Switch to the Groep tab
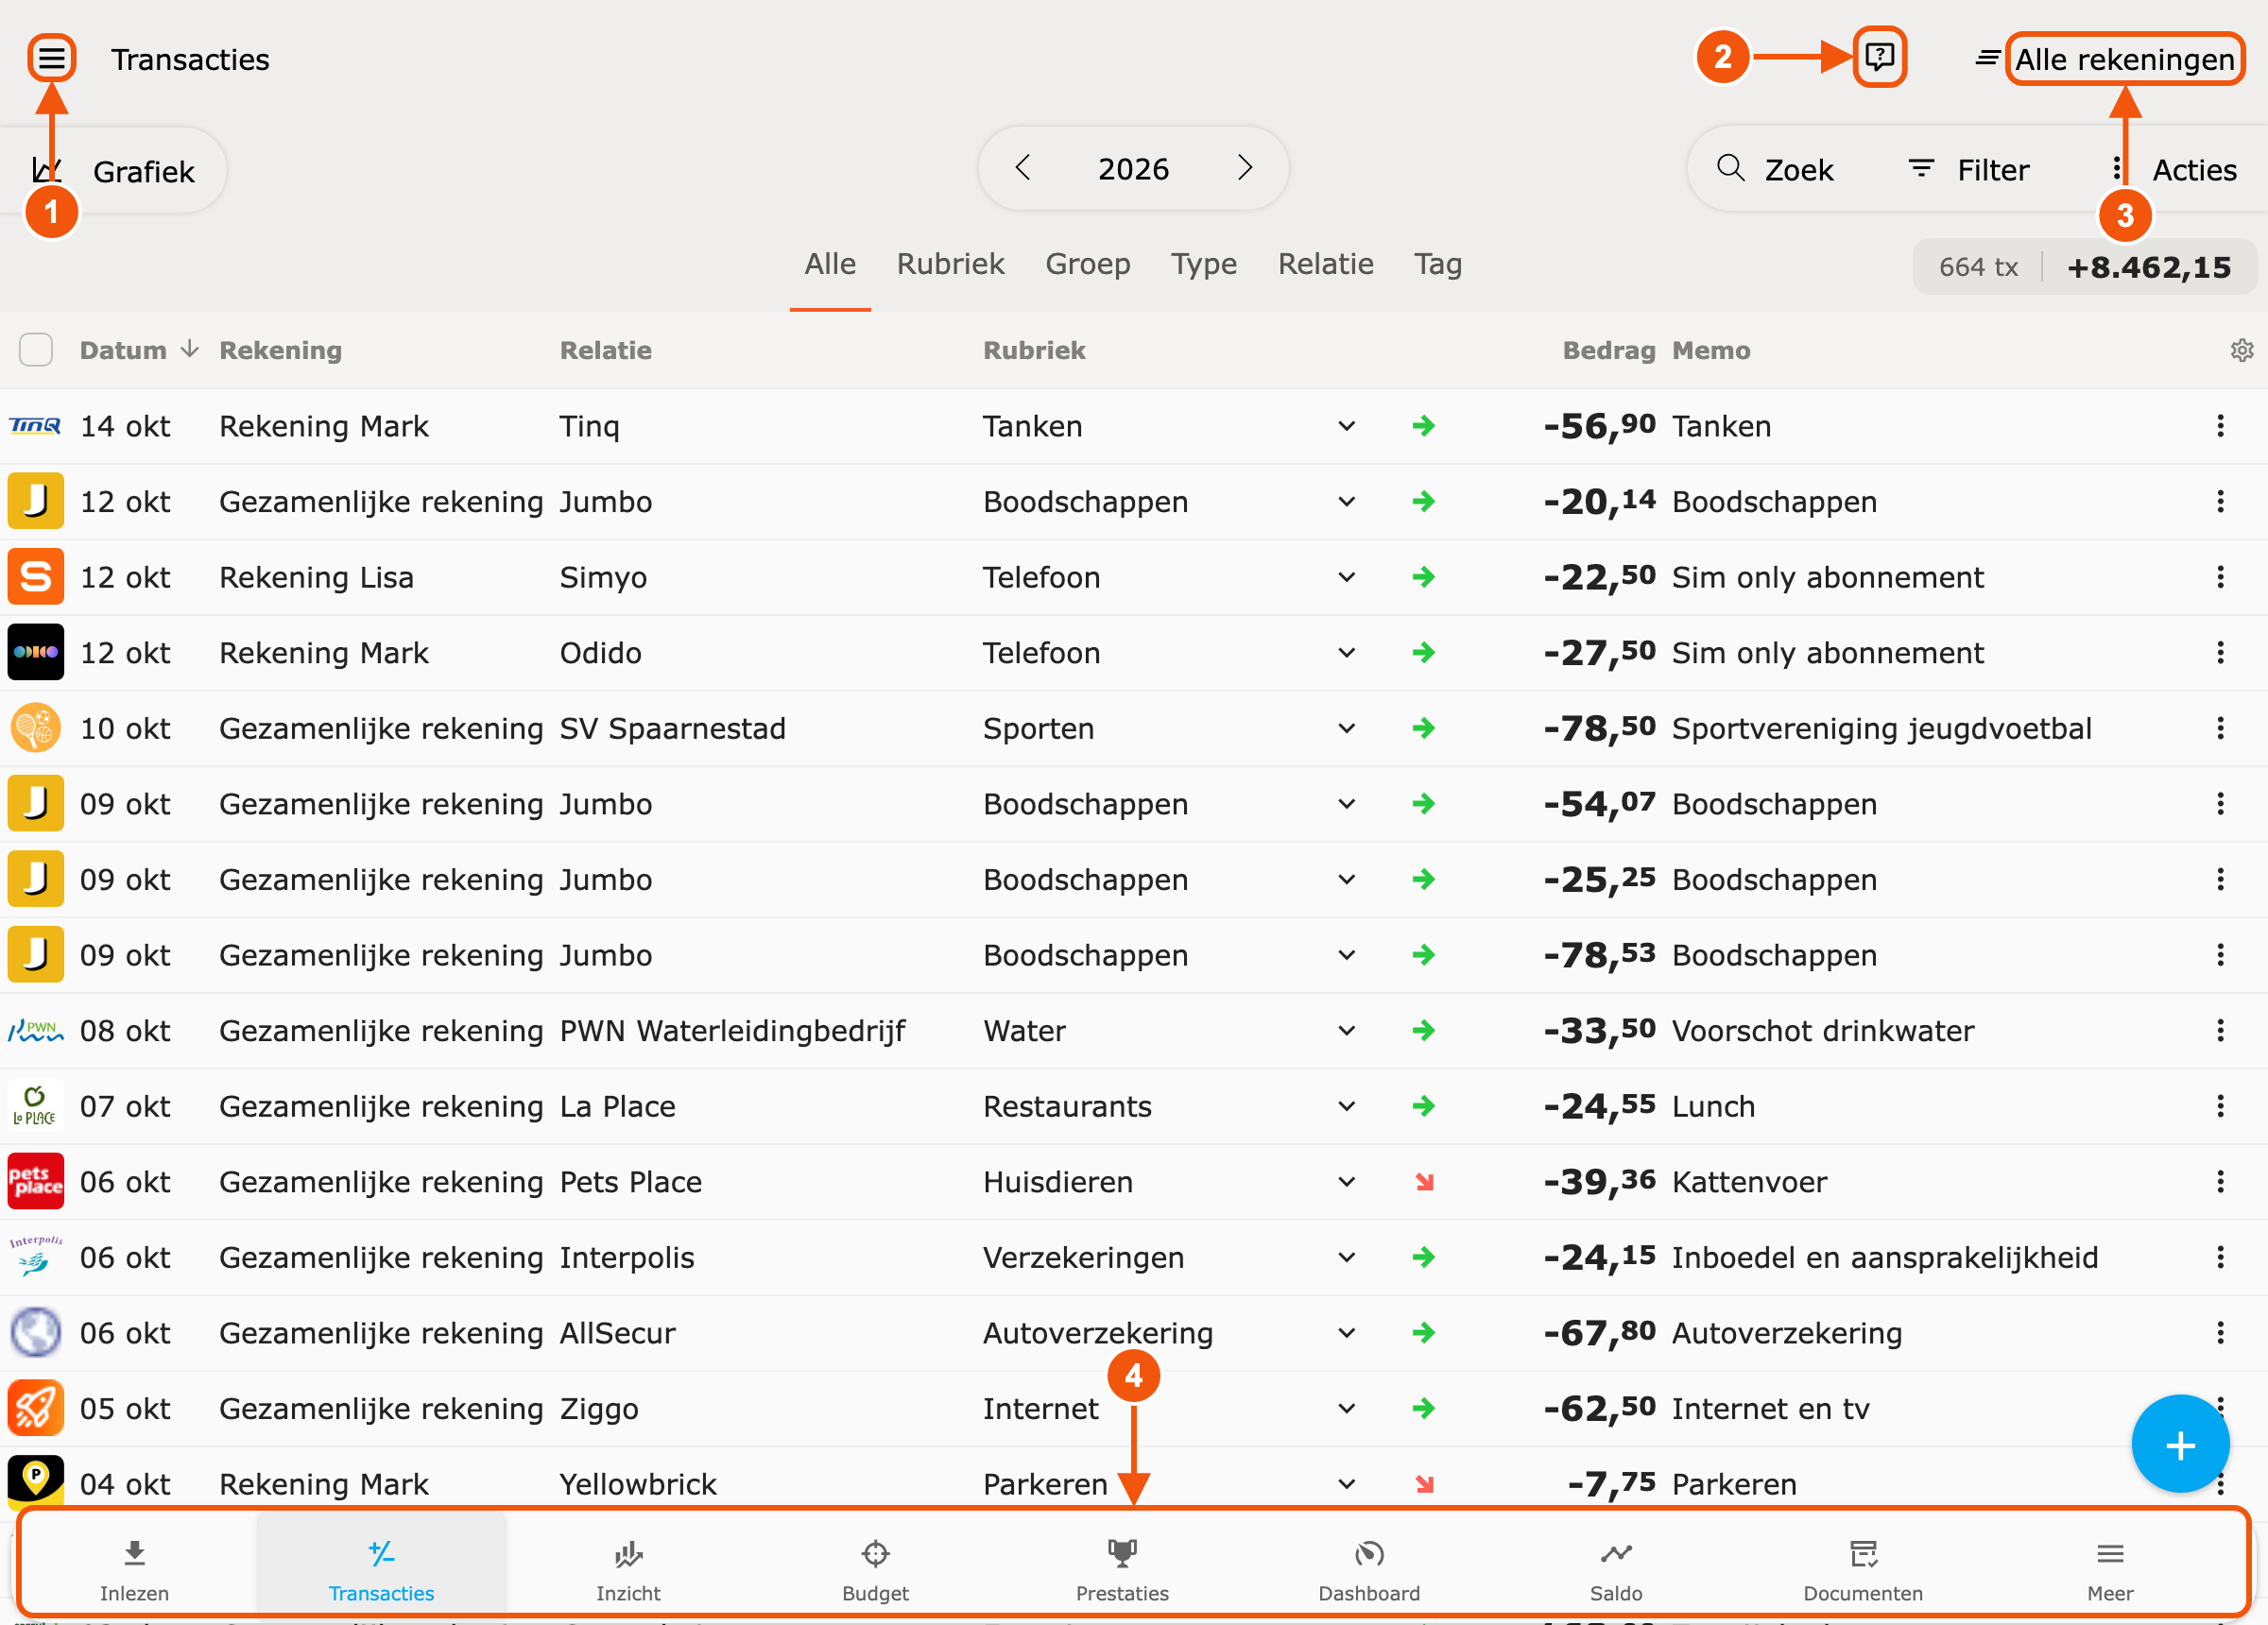 [1088, 264]
